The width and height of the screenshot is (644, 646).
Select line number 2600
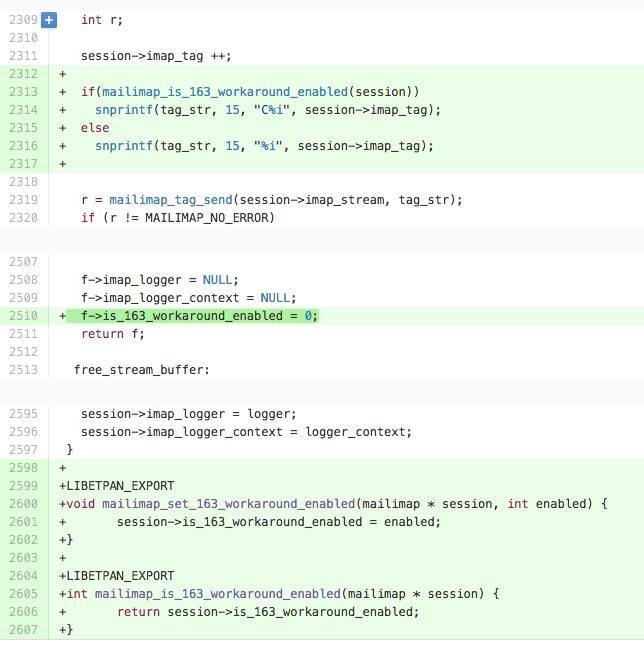click(x=23, y=504)
